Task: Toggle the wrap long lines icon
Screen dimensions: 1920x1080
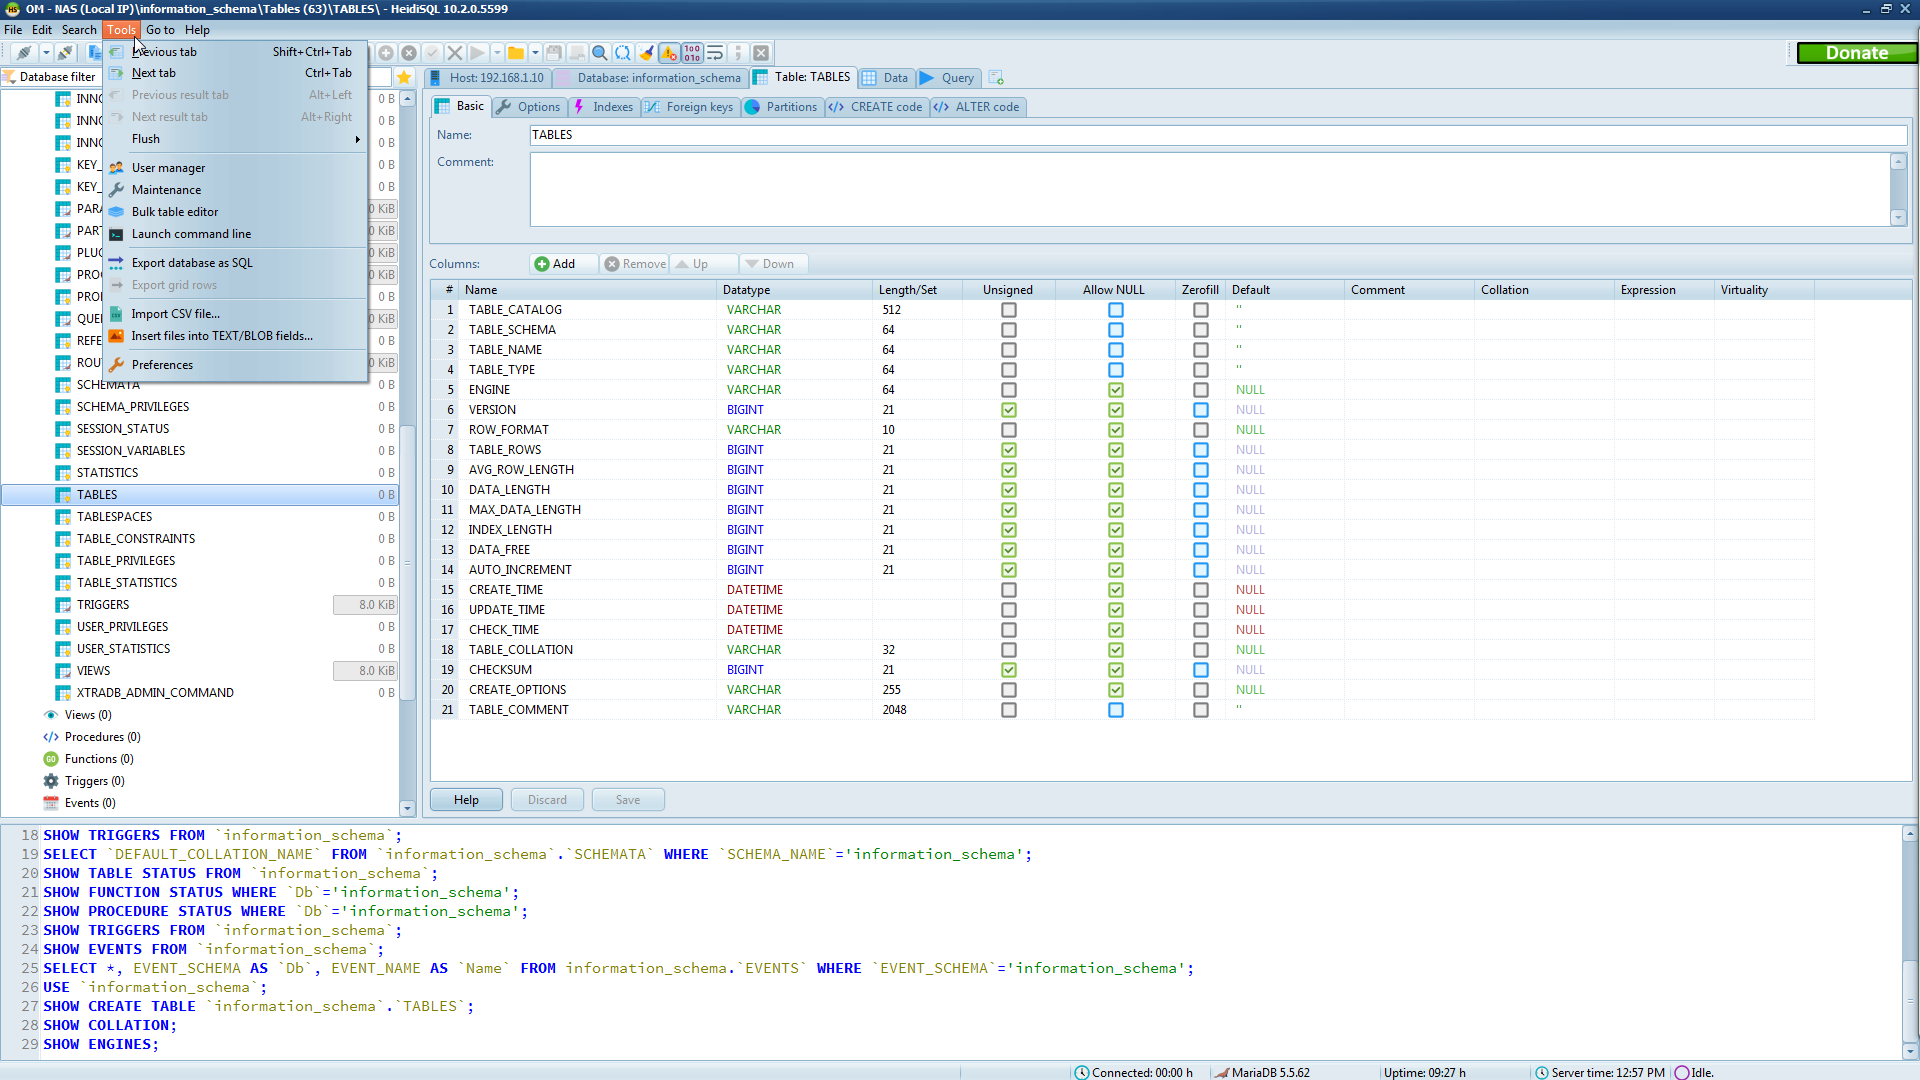Action: tap(715, 53)
